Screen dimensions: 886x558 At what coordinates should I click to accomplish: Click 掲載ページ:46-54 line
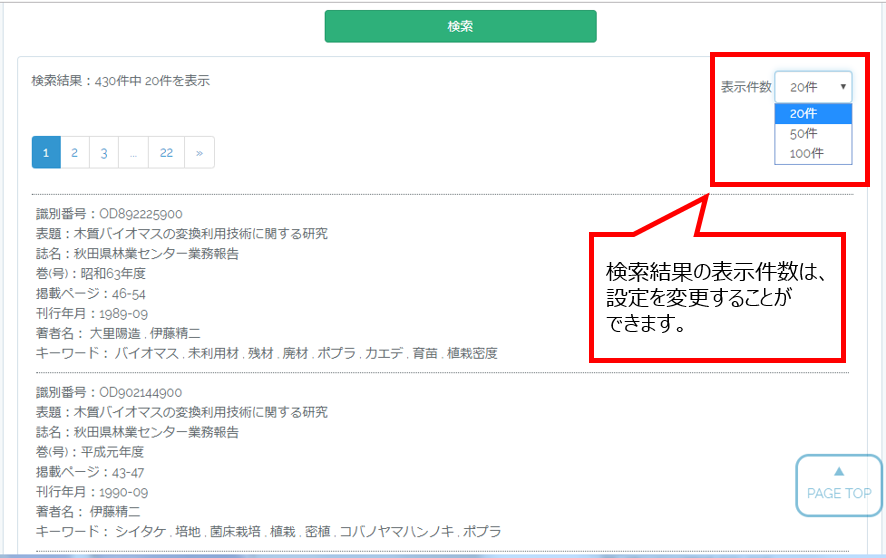90,294
